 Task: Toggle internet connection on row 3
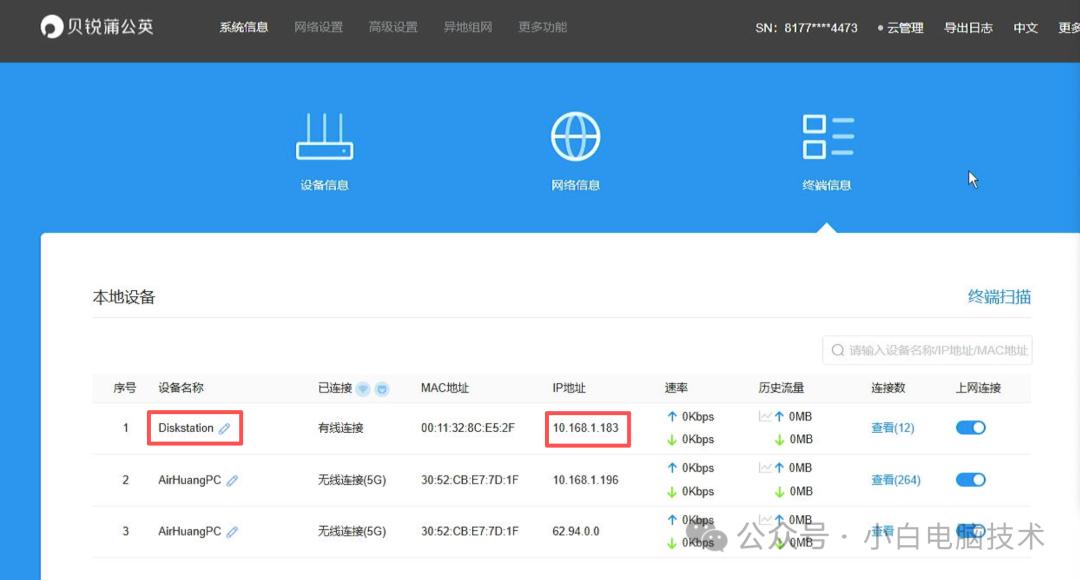969,531
